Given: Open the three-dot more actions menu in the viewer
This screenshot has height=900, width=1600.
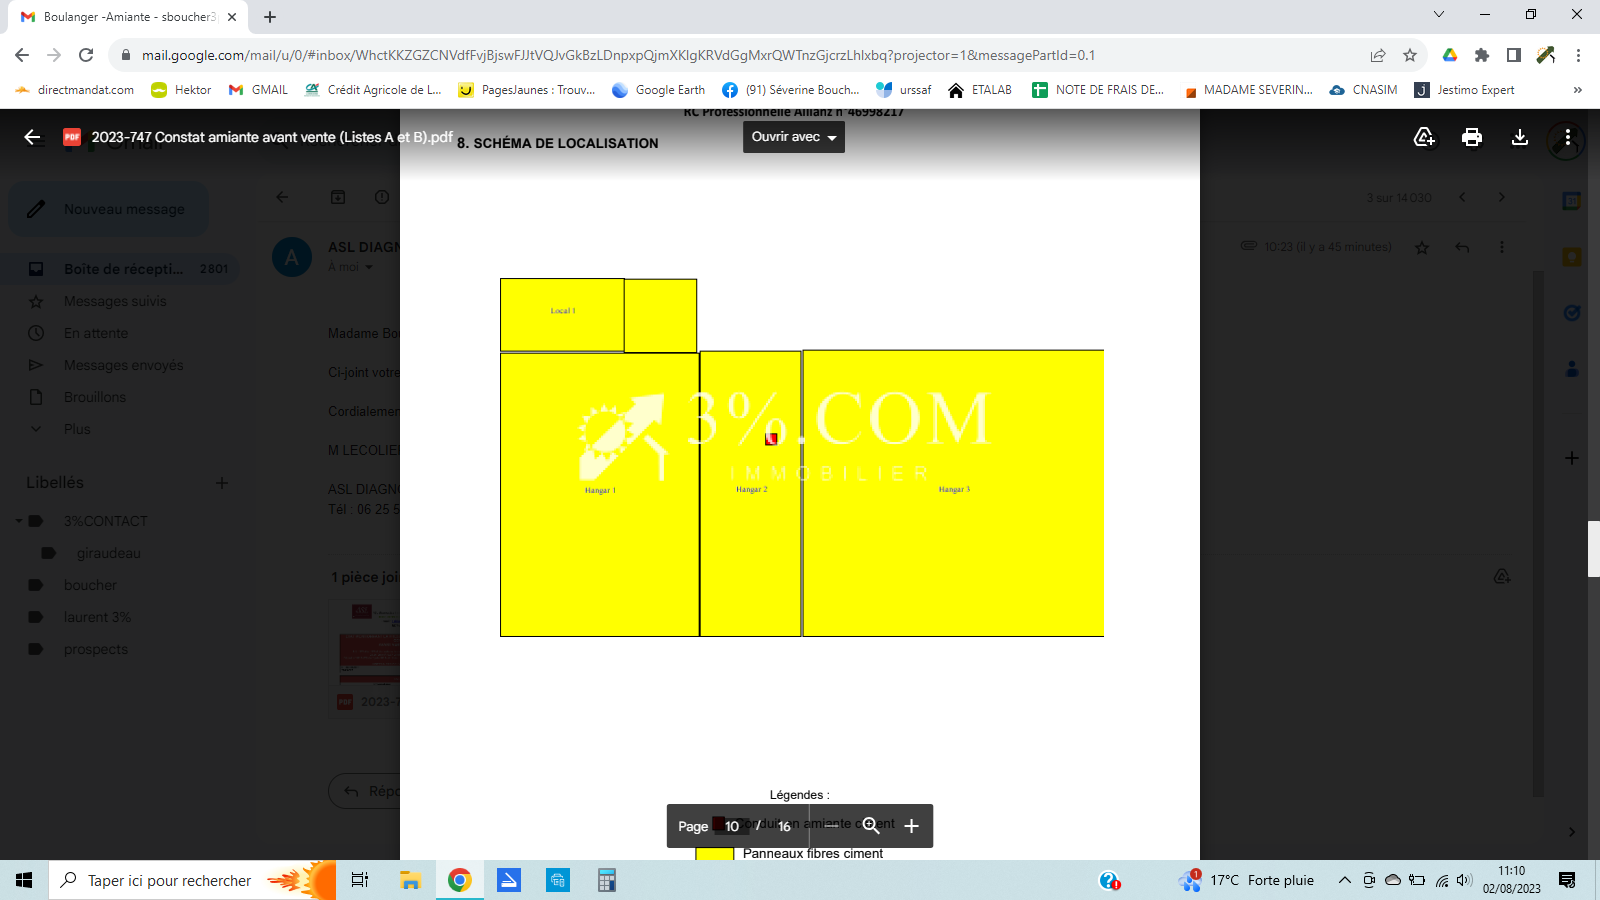Looking at the screenshot, I should click(1567, 137).
